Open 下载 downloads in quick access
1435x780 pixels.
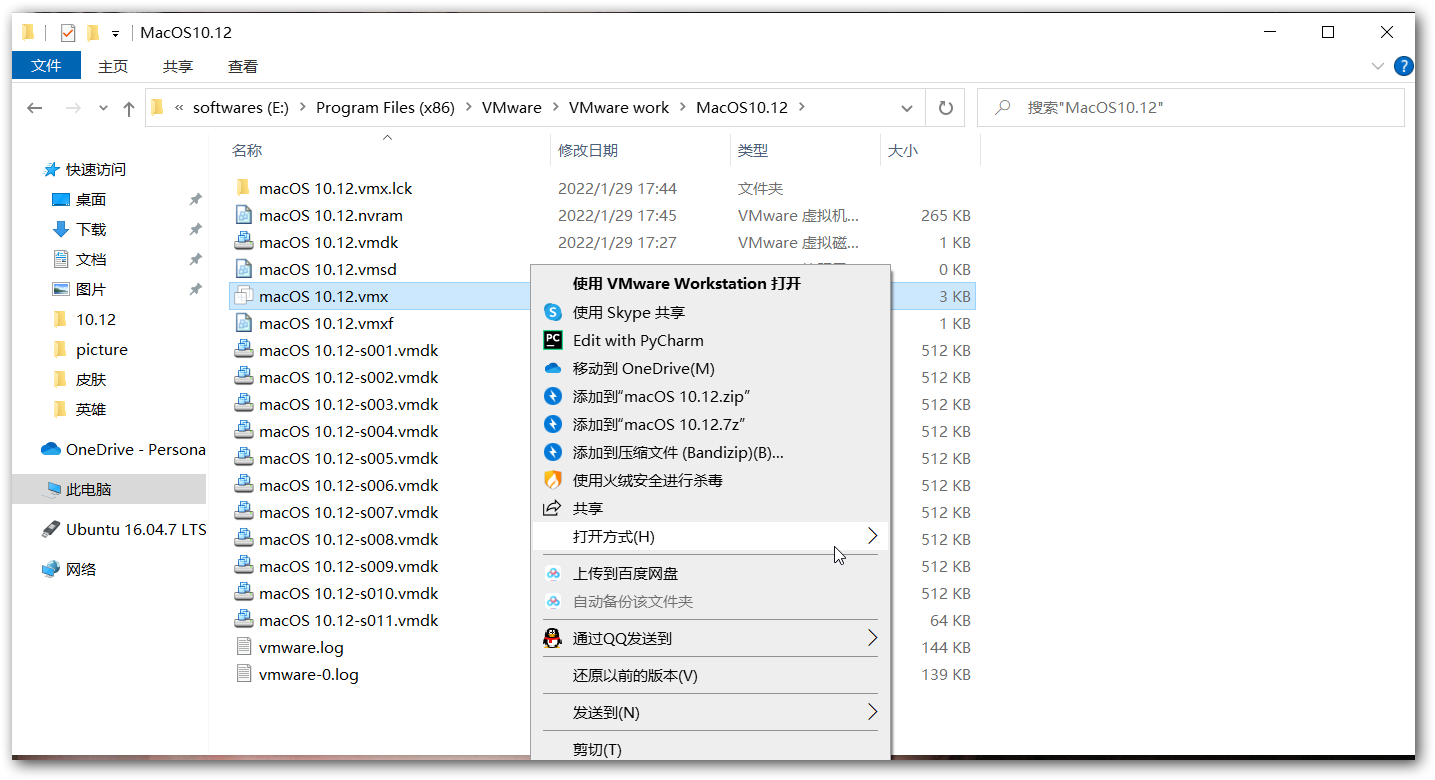91,229
